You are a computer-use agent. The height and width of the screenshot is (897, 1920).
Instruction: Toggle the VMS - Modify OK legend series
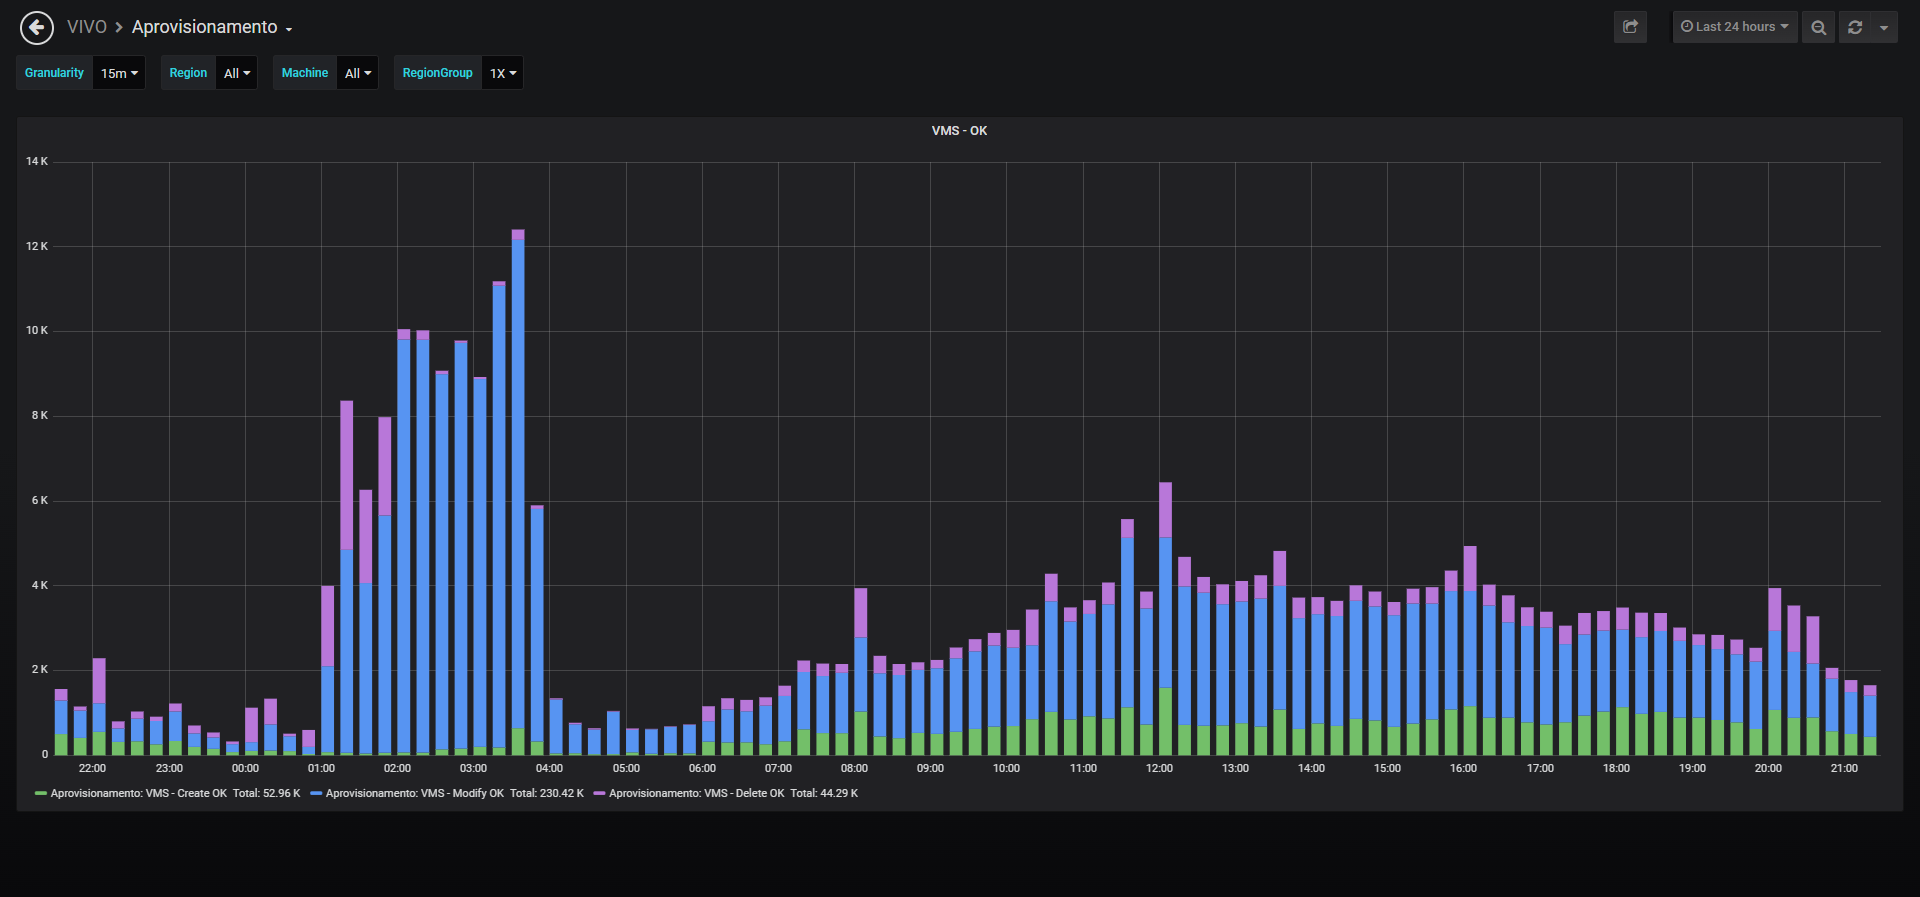(414, 794)
